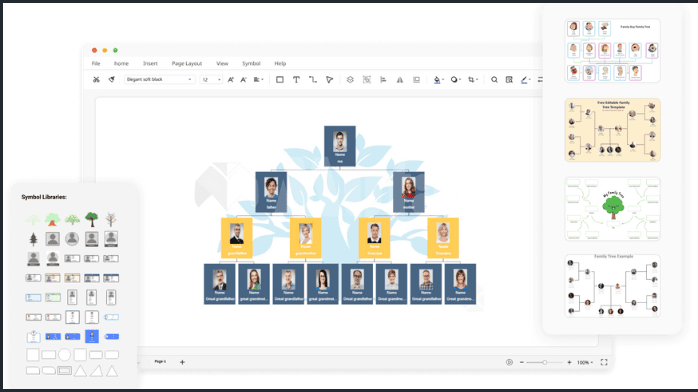The height and width of the screenshot is (392, 698).
Task: Open the 'My Family Tree' green tree template
Action: coord(613,209)
